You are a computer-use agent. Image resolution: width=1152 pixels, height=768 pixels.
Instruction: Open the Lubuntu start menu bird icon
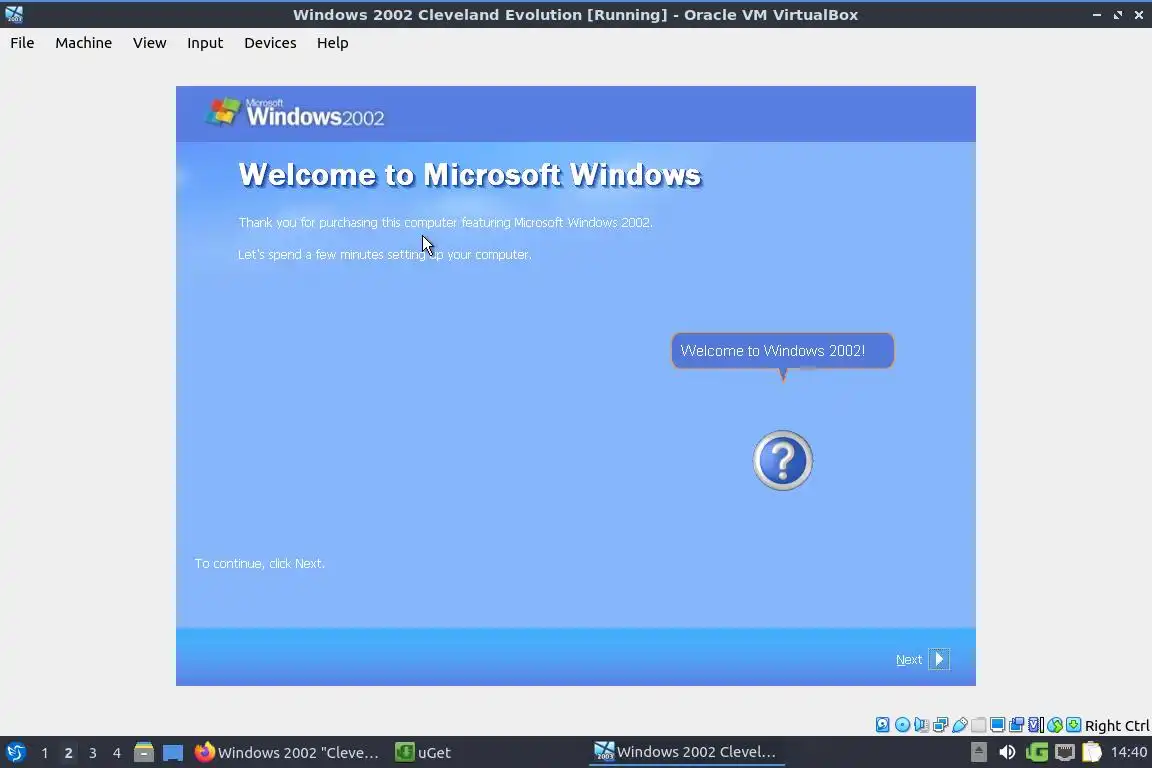point(15,753)
